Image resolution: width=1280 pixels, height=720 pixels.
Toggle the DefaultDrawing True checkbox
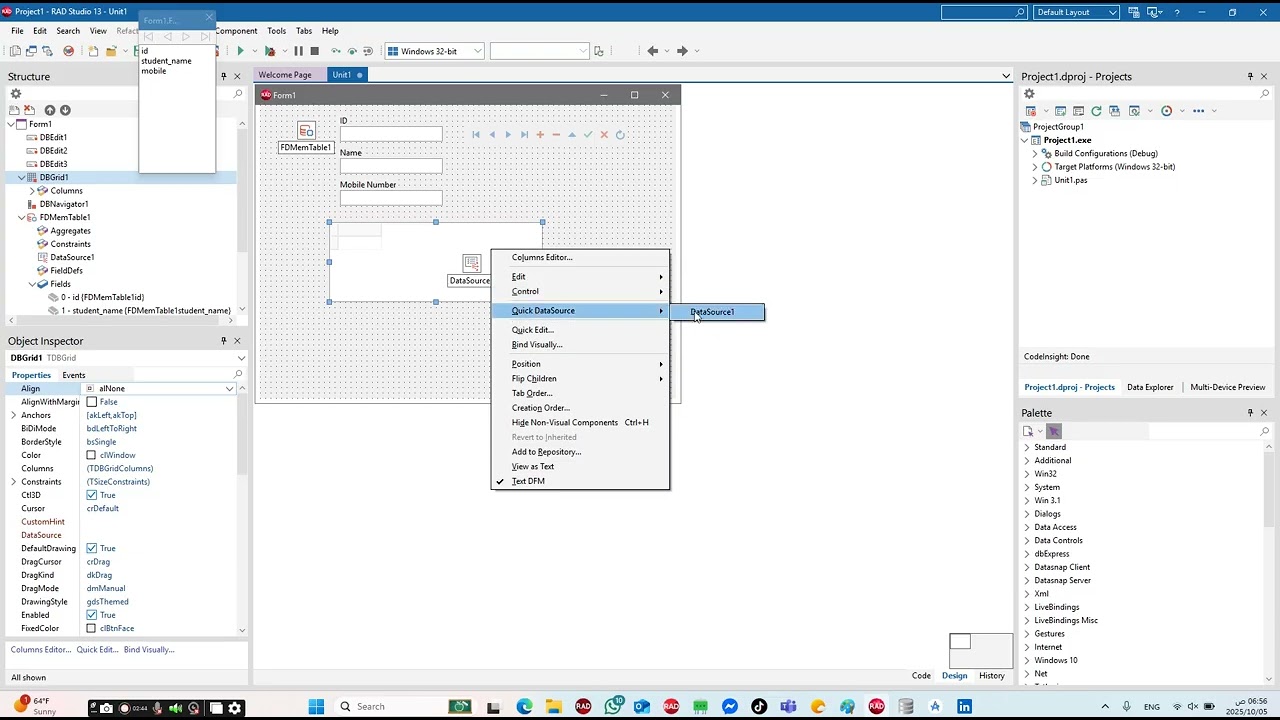click(x=92, y=548)
